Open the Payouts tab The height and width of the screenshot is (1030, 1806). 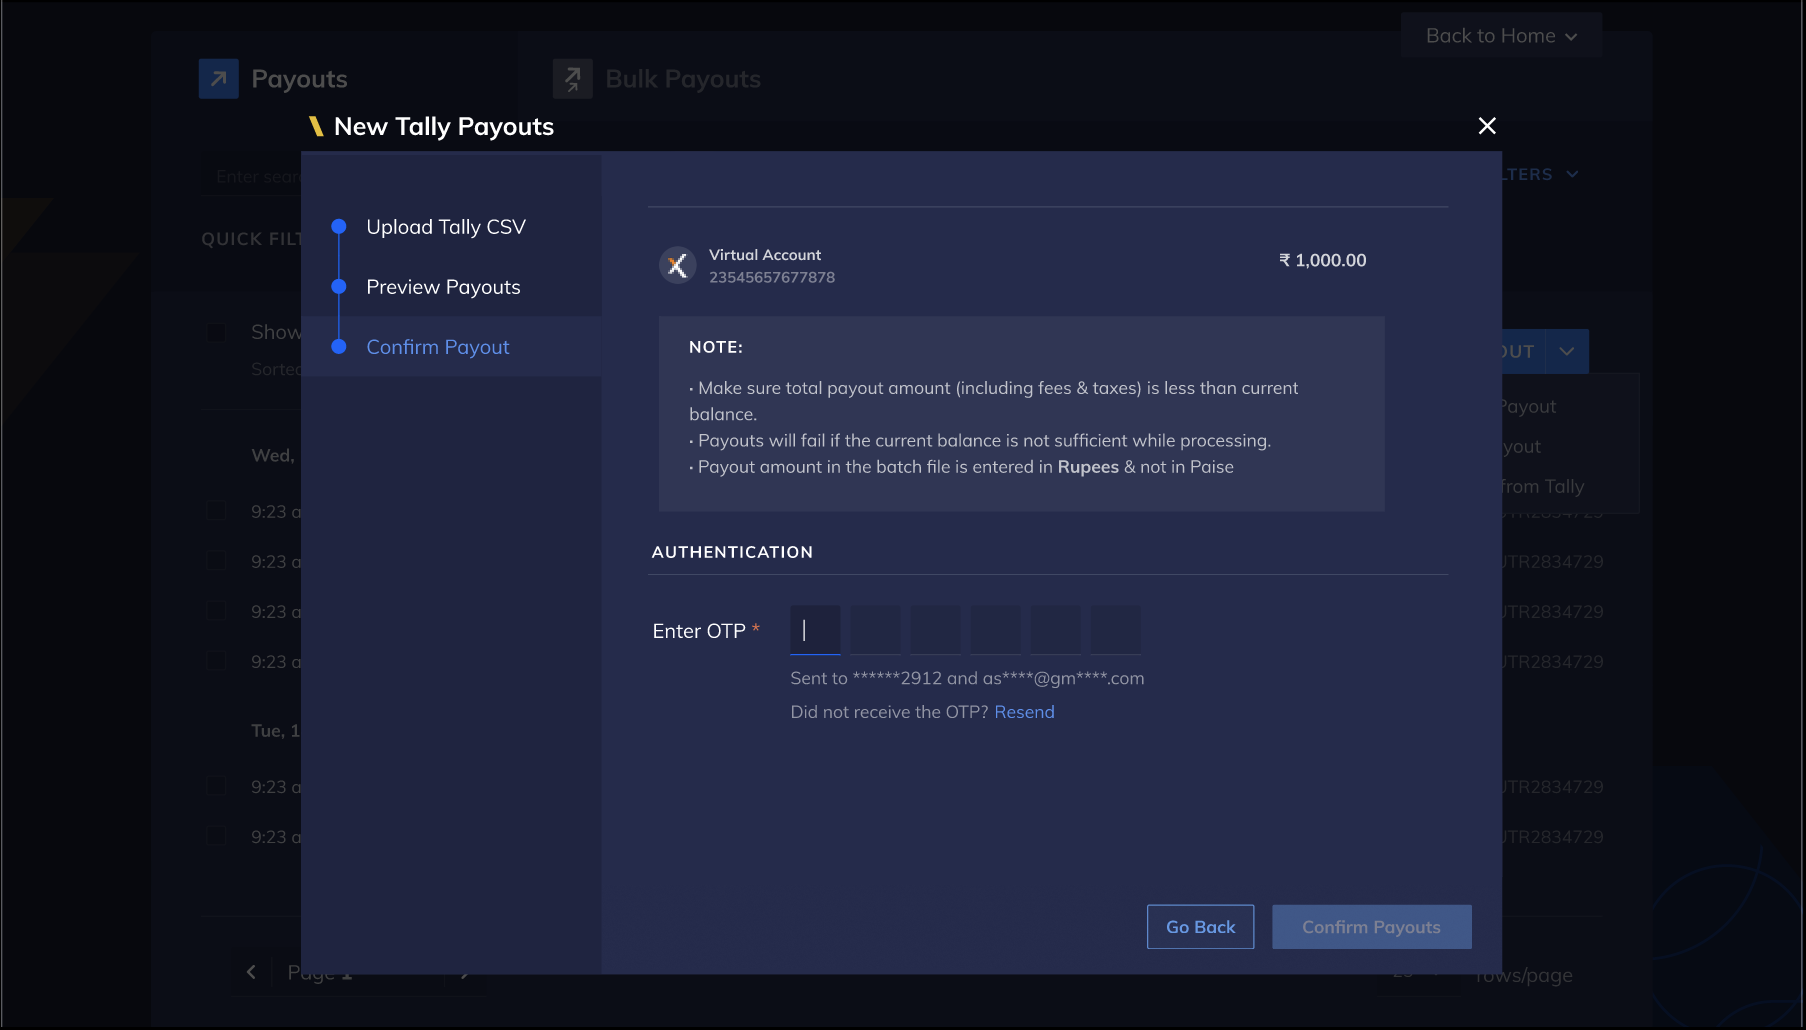click(x=274, y=79)
